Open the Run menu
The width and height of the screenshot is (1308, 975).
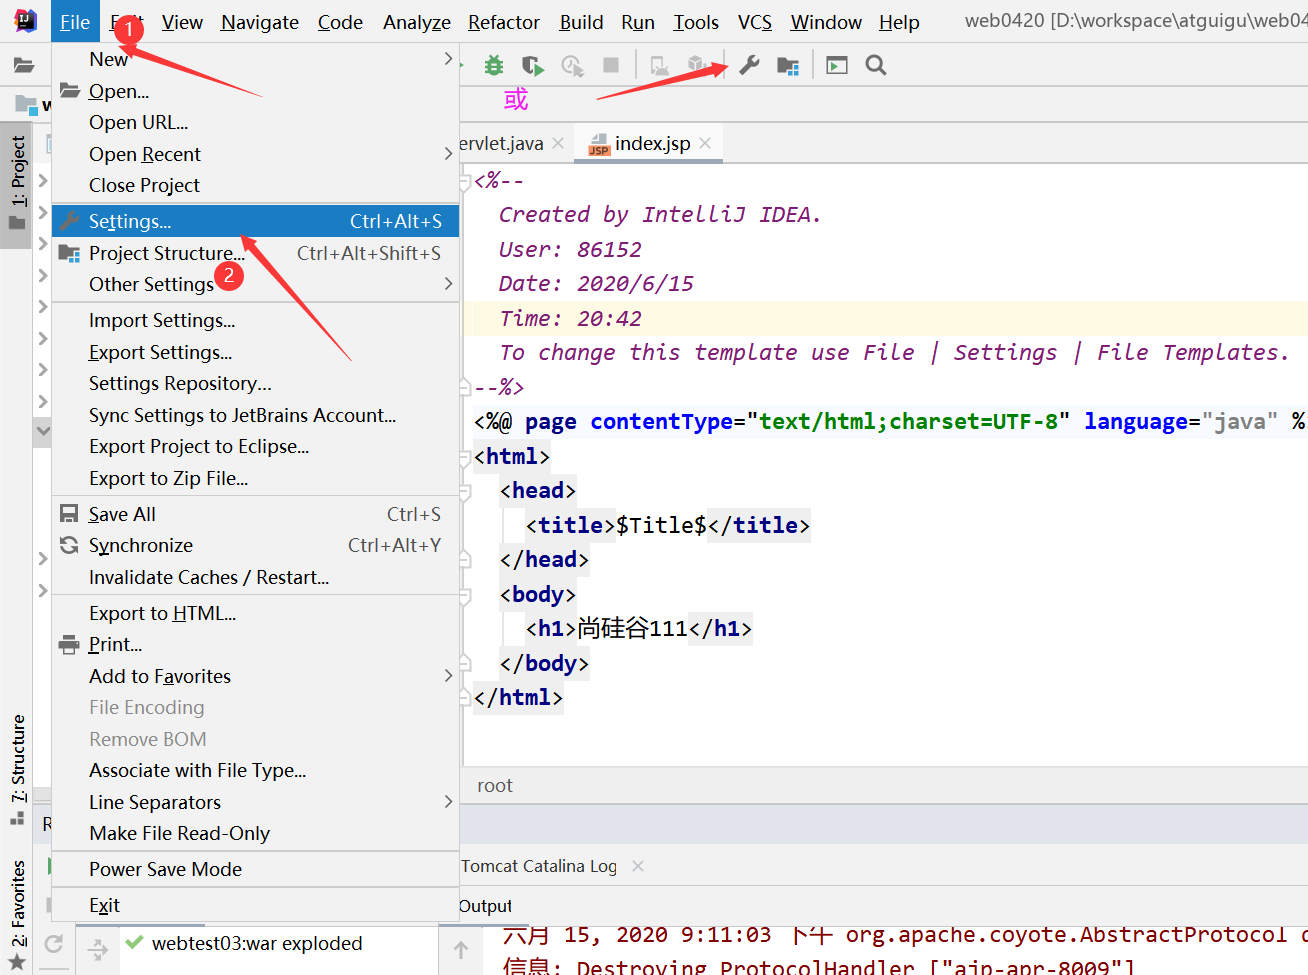click(638, 22)
